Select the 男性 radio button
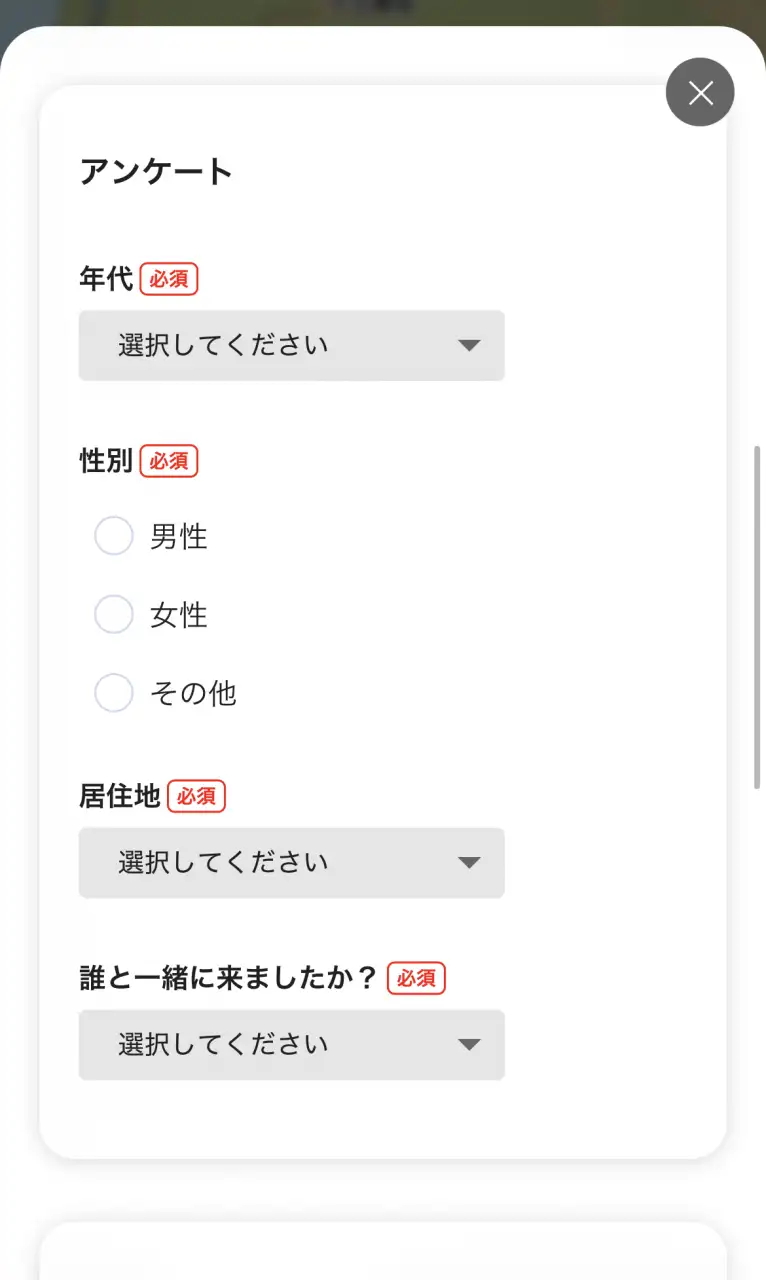This screenshot has height=1280, width=766. click(x=114, y=536)
